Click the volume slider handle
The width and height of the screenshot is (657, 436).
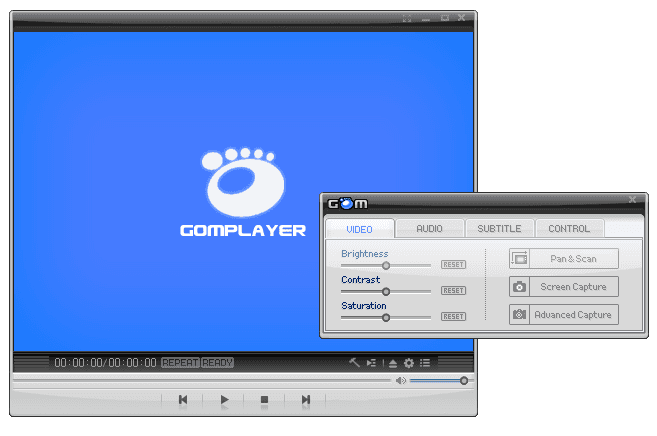[x=464, y=381]
